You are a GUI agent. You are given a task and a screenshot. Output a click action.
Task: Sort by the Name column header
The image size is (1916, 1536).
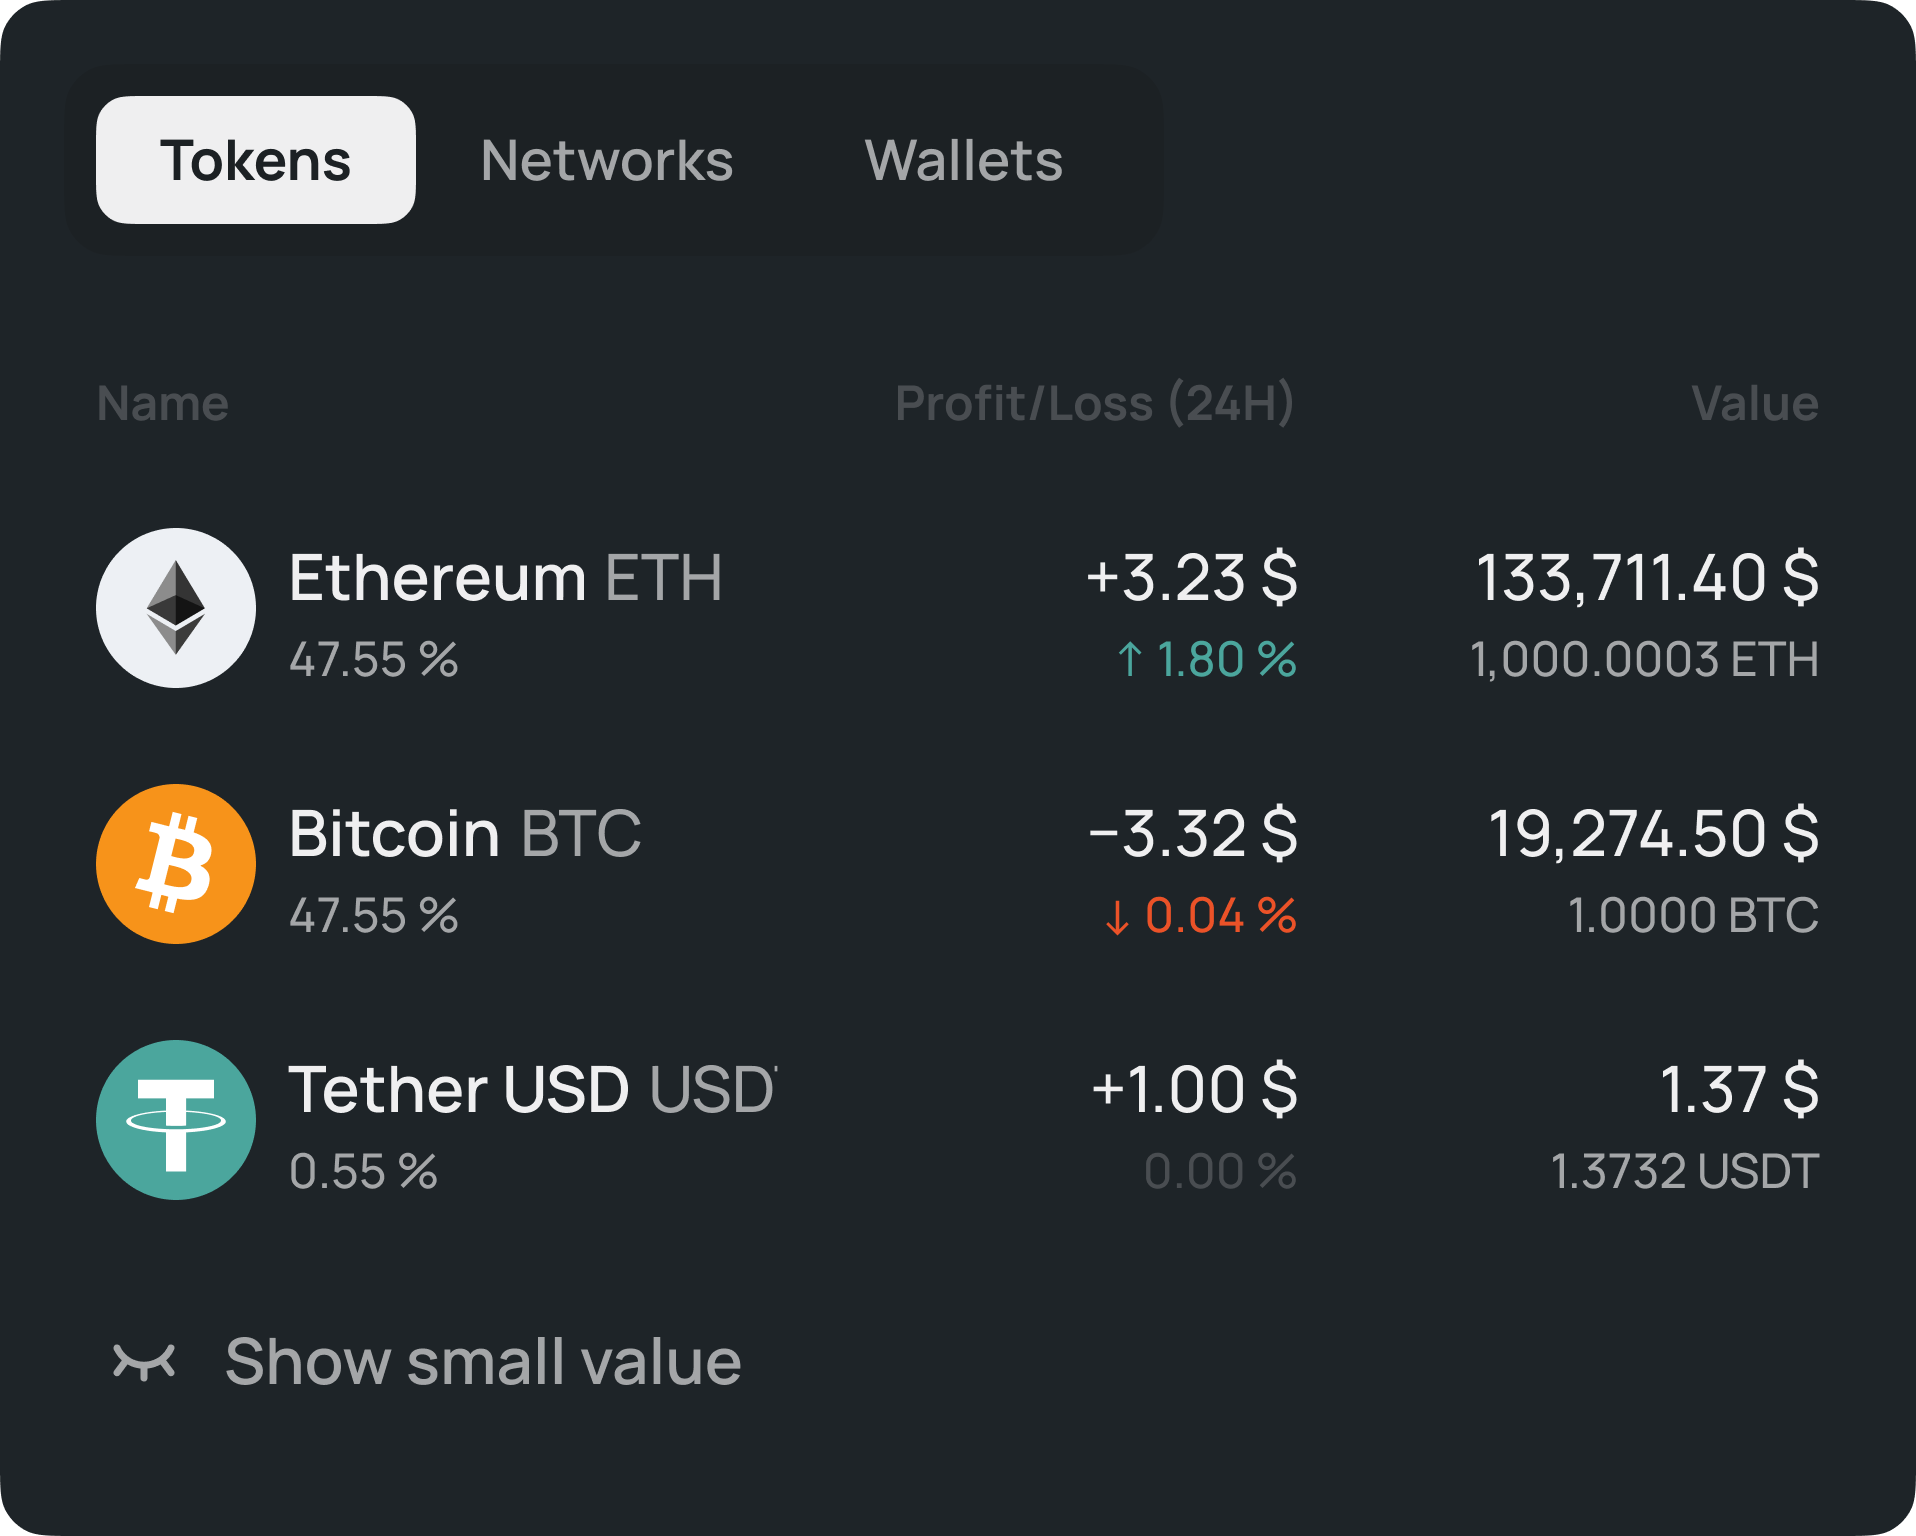(x=163, y=404)
